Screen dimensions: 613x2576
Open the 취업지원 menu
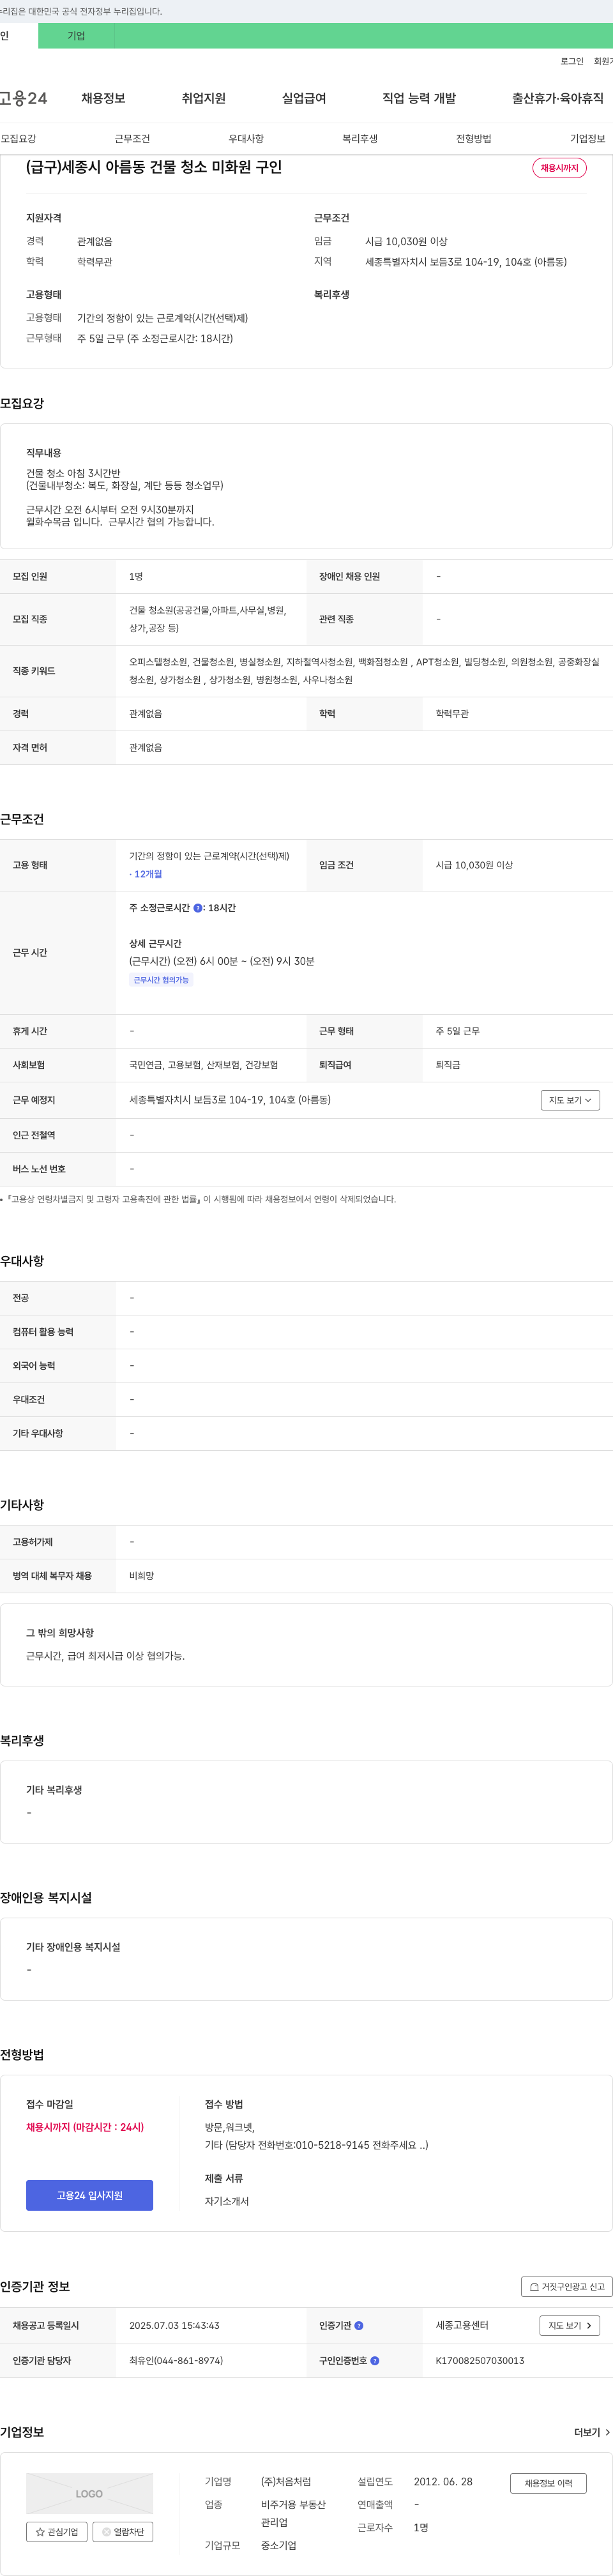203,98
